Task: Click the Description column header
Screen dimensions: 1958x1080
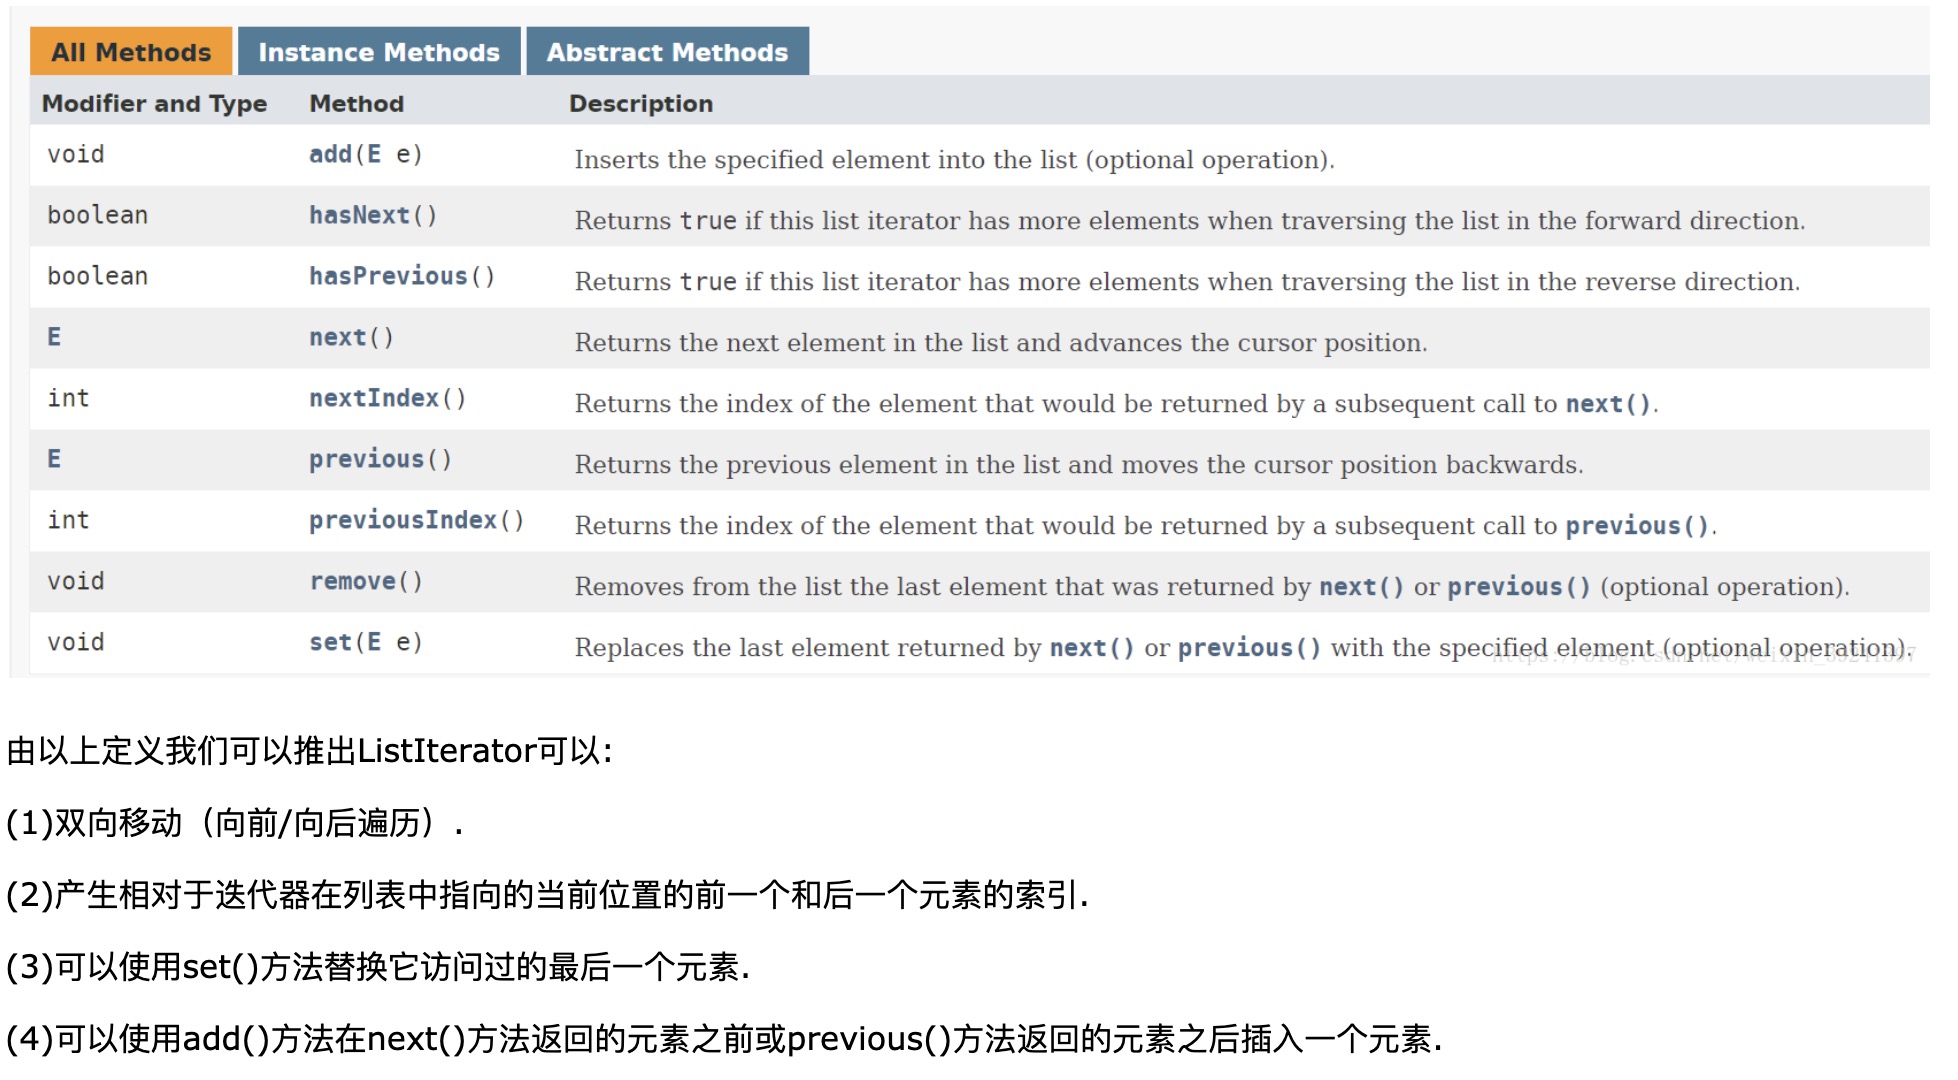Action: (x=641, y=104)
